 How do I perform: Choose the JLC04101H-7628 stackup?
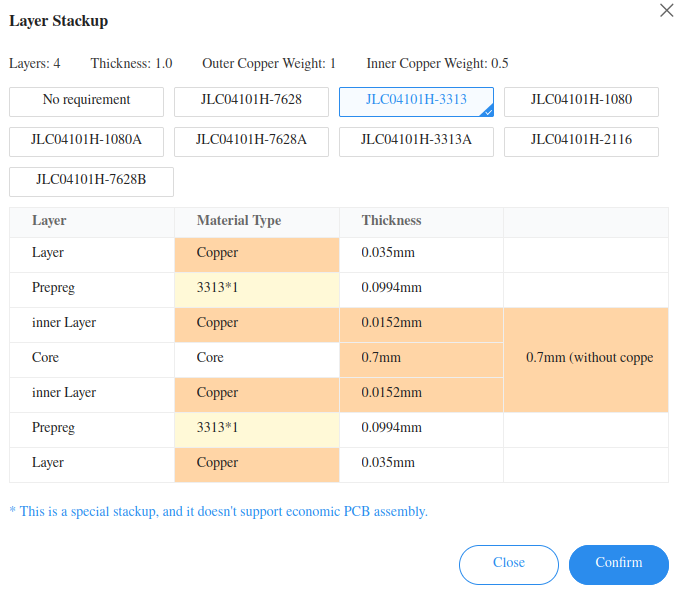pos(251,101)
